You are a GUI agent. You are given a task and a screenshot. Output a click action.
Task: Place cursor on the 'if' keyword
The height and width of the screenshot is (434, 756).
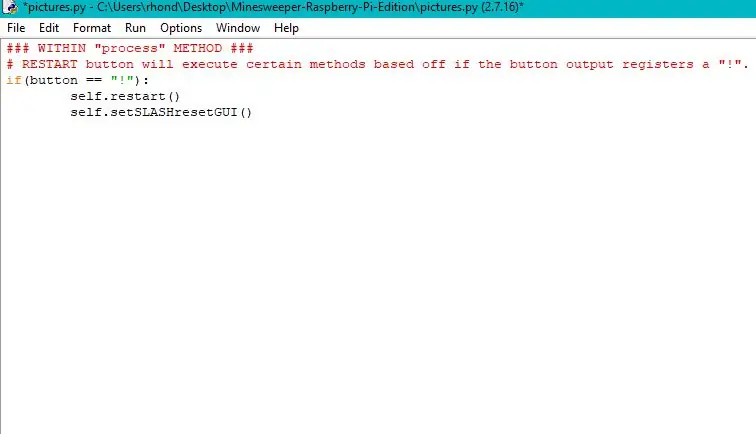tap(14, 80)
